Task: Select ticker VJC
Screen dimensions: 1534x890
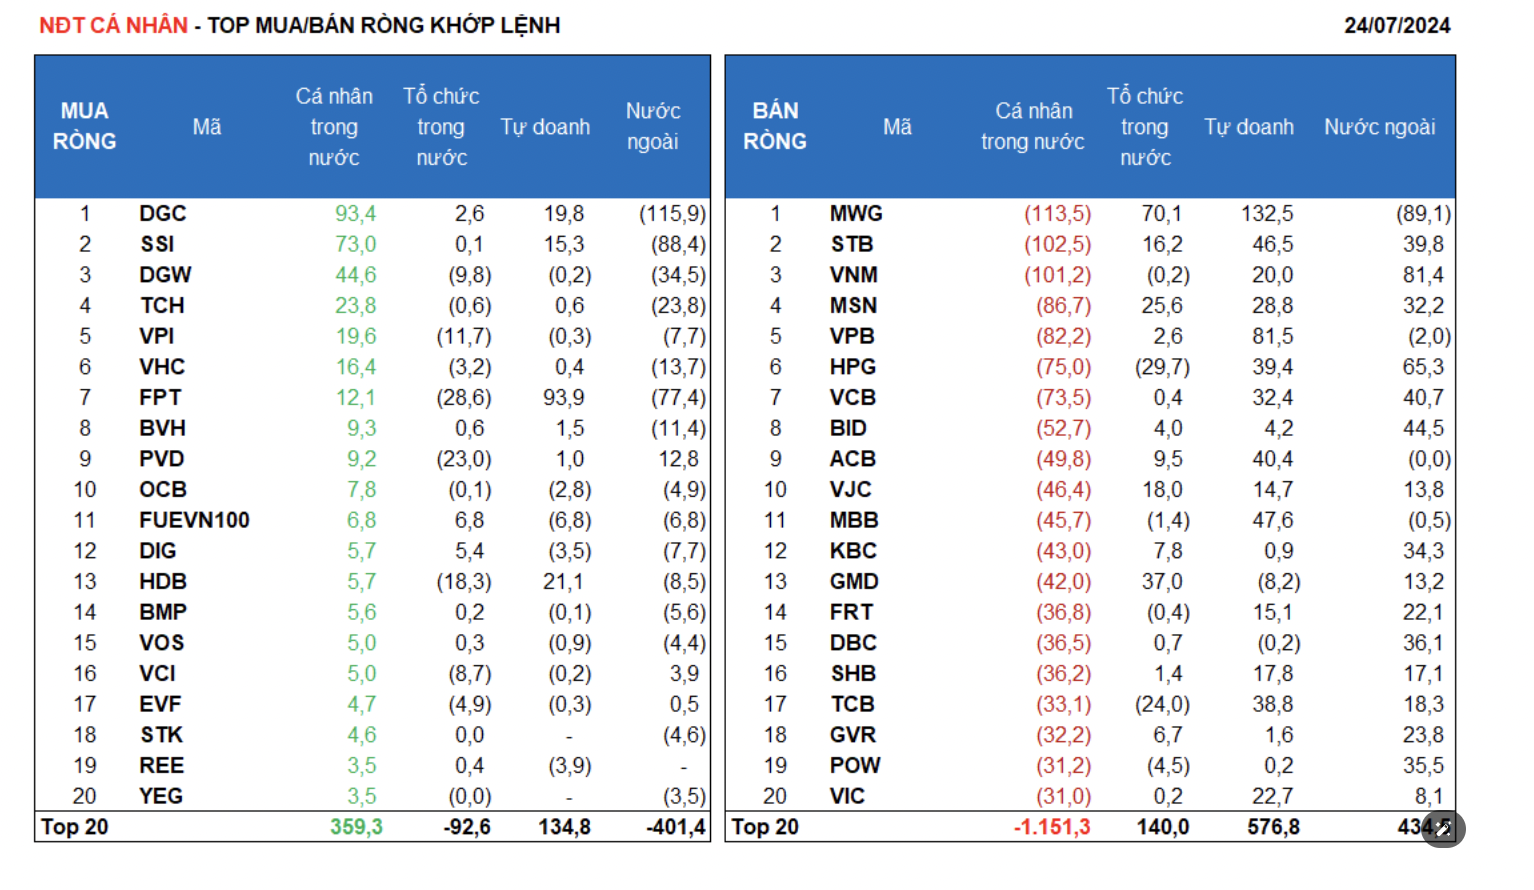Action: click(x=851, y=490)
